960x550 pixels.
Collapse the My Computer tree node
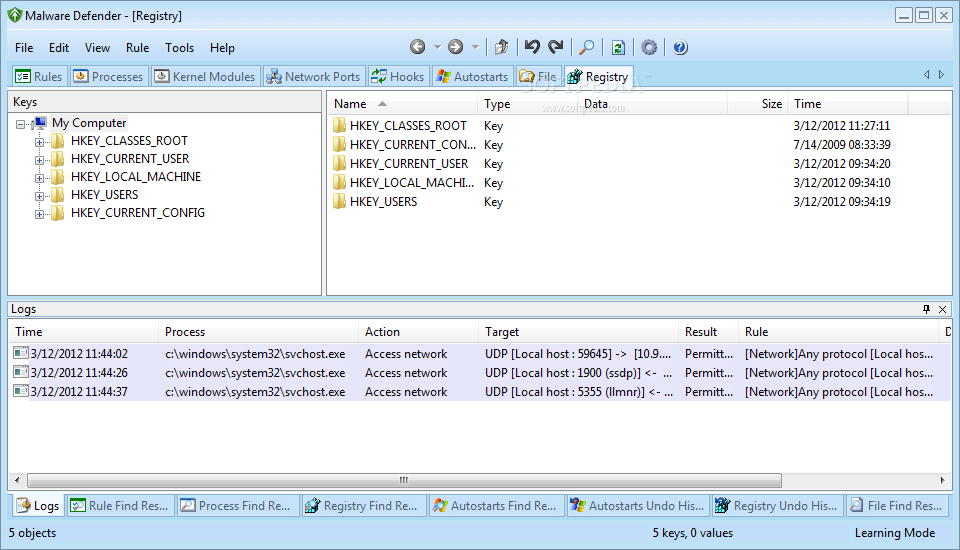tap(21, 124)
